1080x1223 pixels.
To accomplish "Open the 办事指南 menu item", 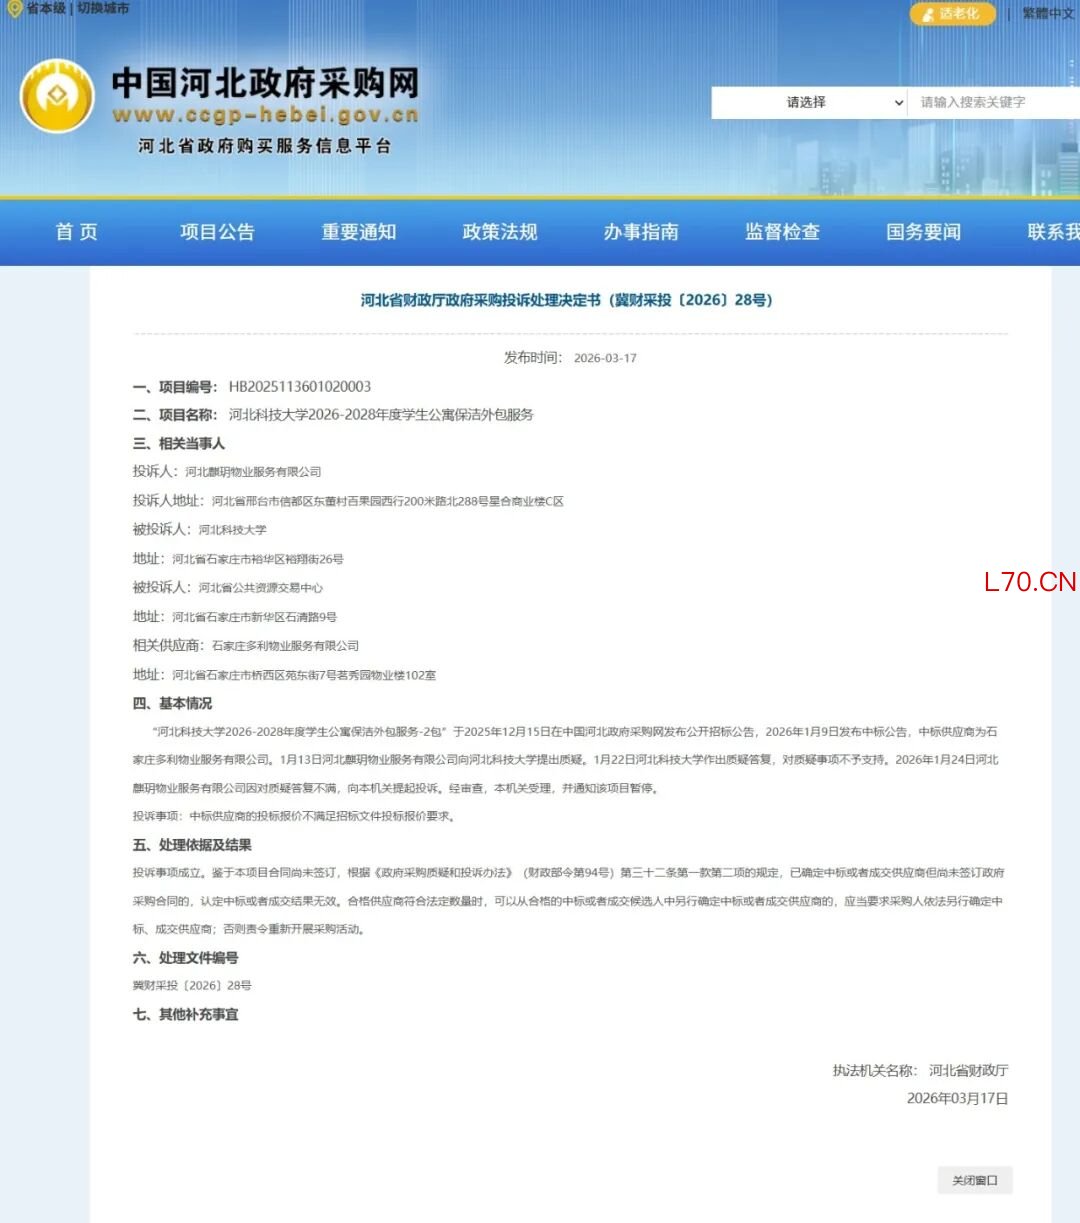I will tap(641, 232).
